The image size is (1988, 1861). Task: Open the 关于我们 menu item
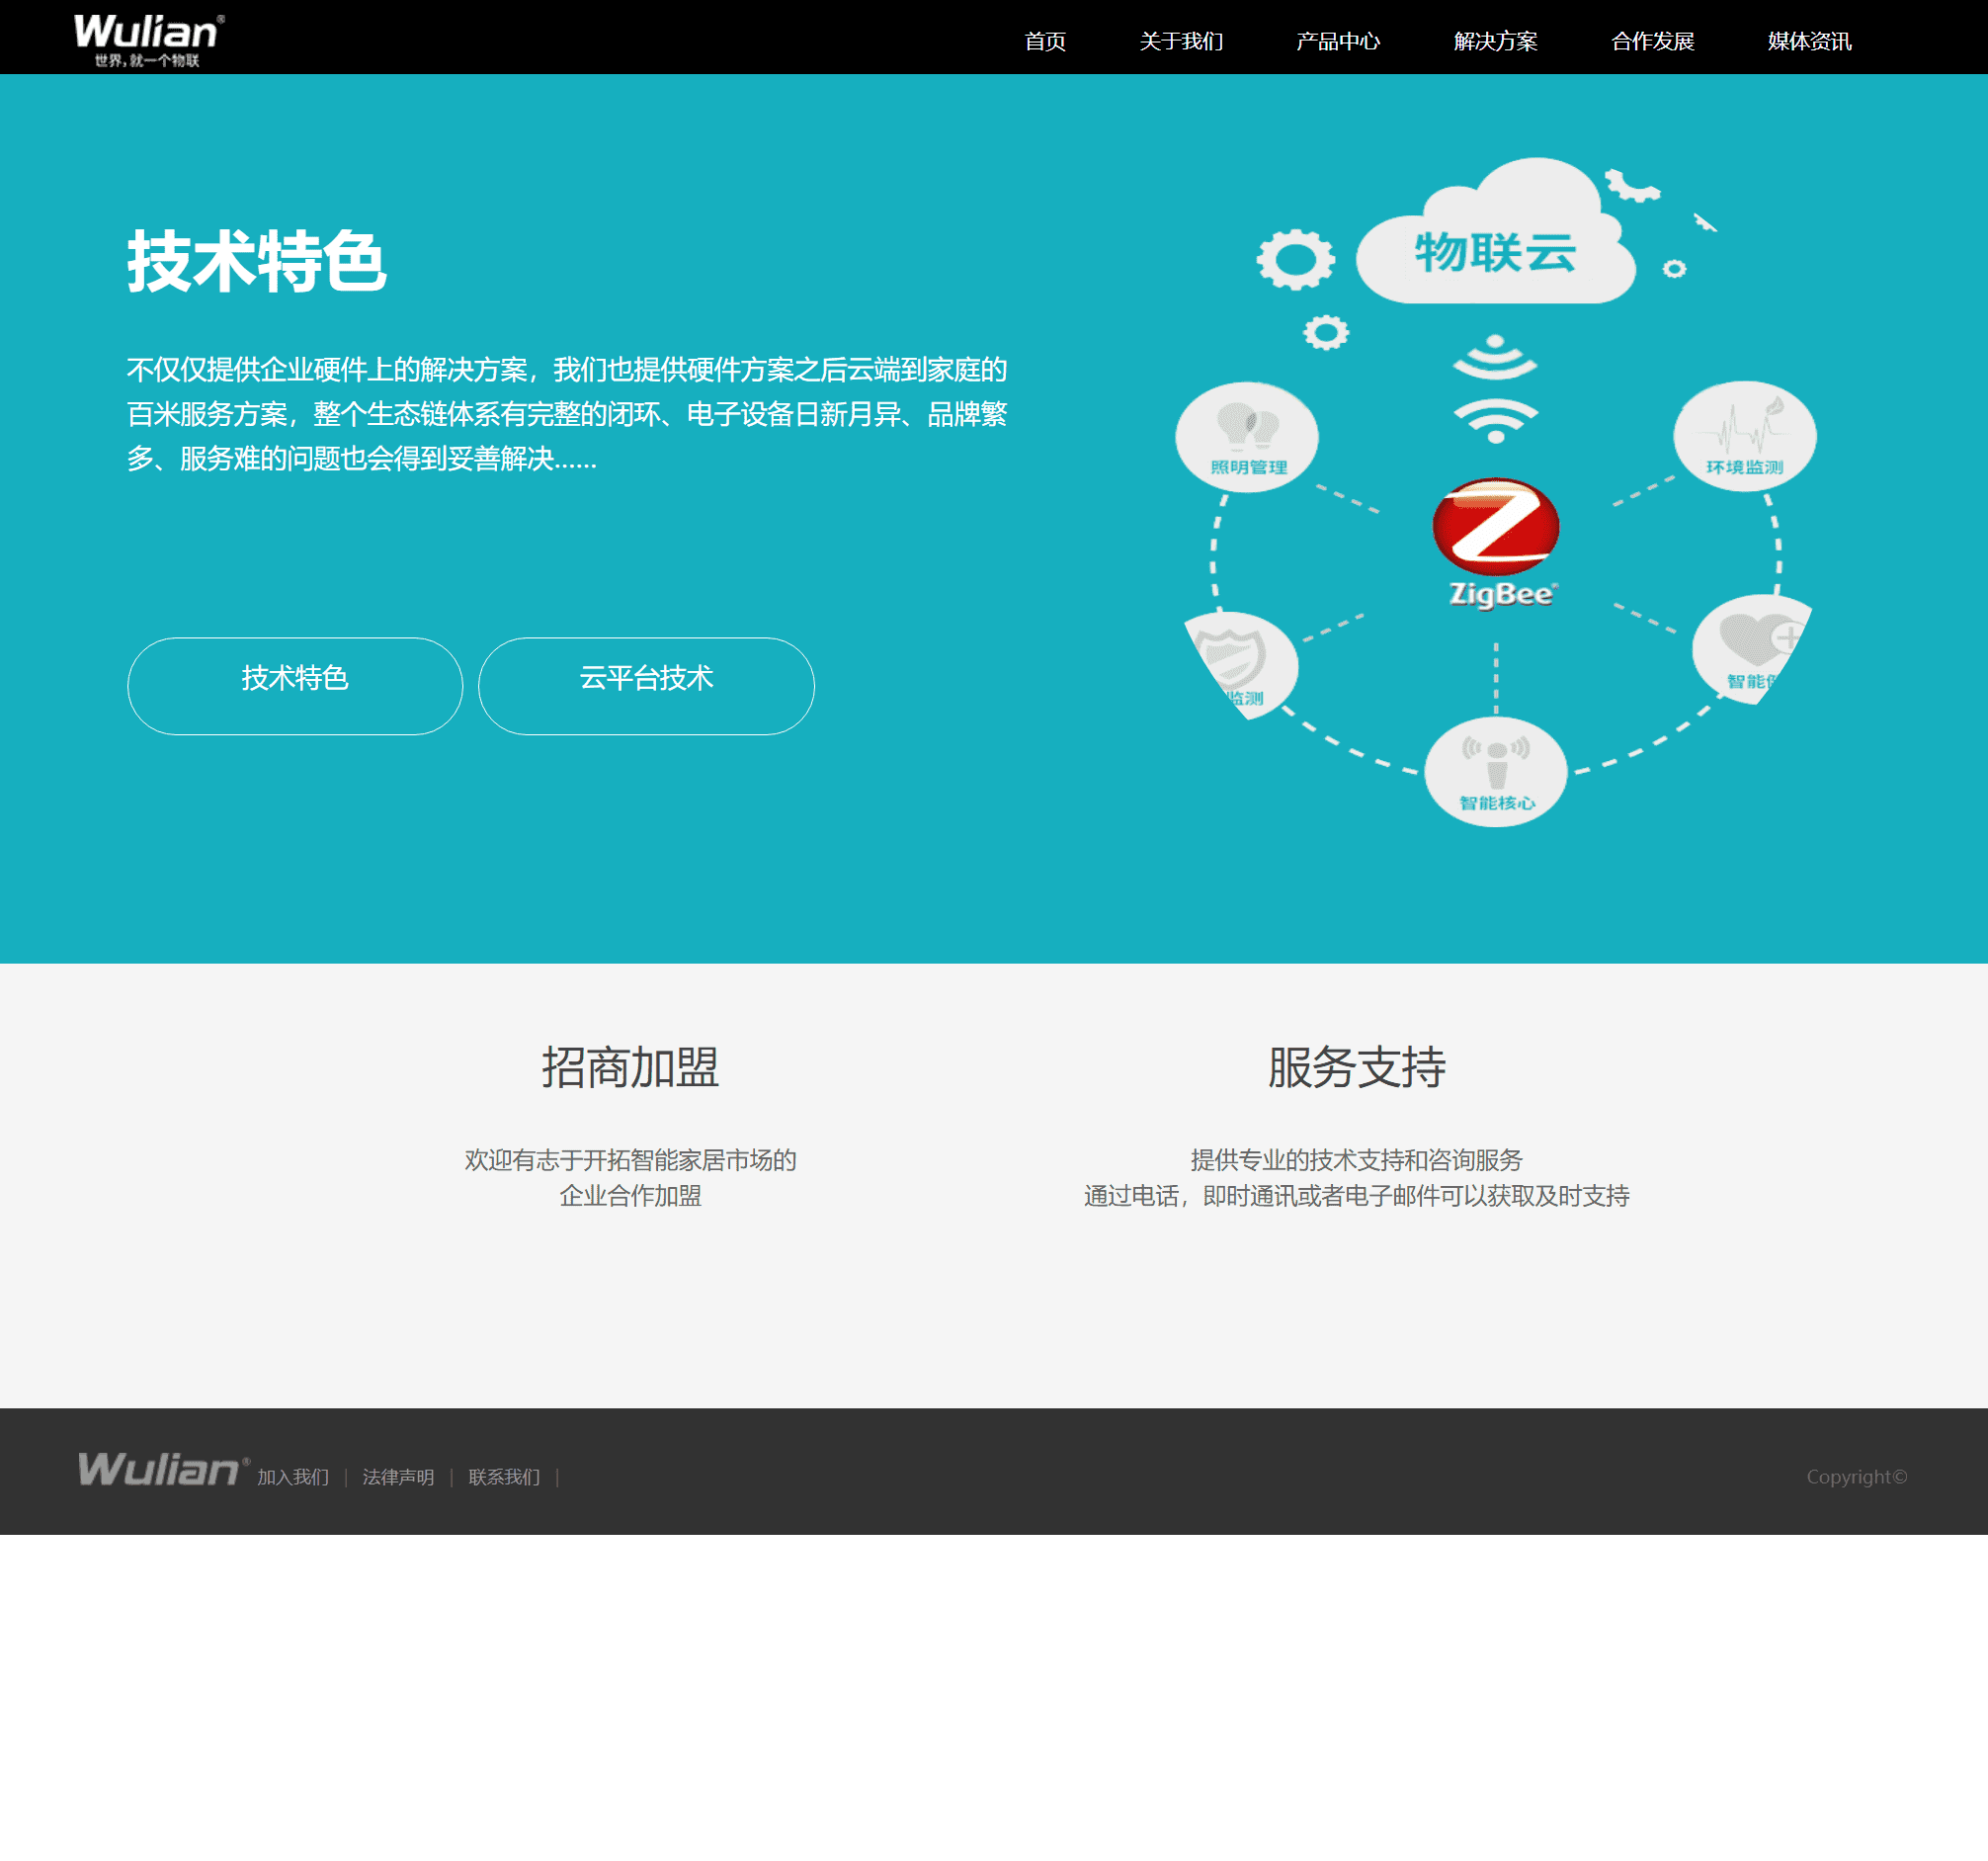pos(1181,41)
